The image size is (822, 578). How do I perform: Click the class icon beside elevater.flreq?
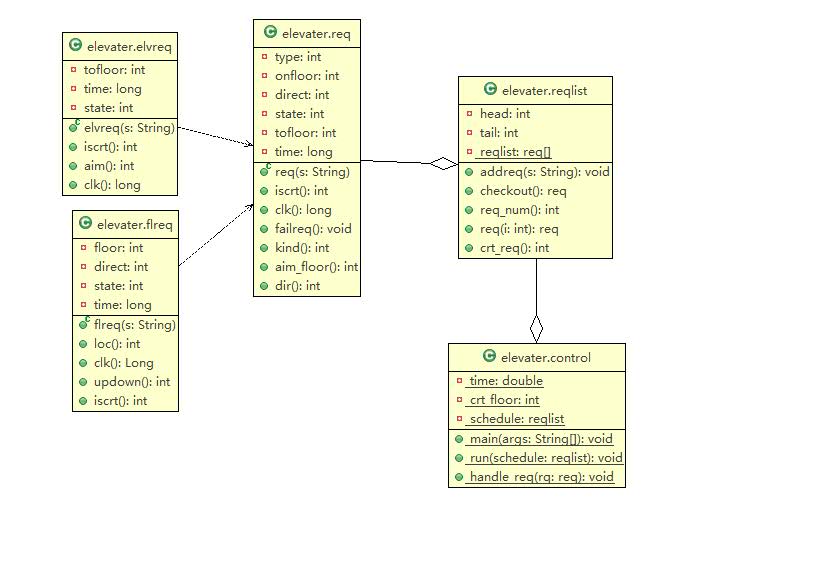pyautogui.click(x=85, y=223)
